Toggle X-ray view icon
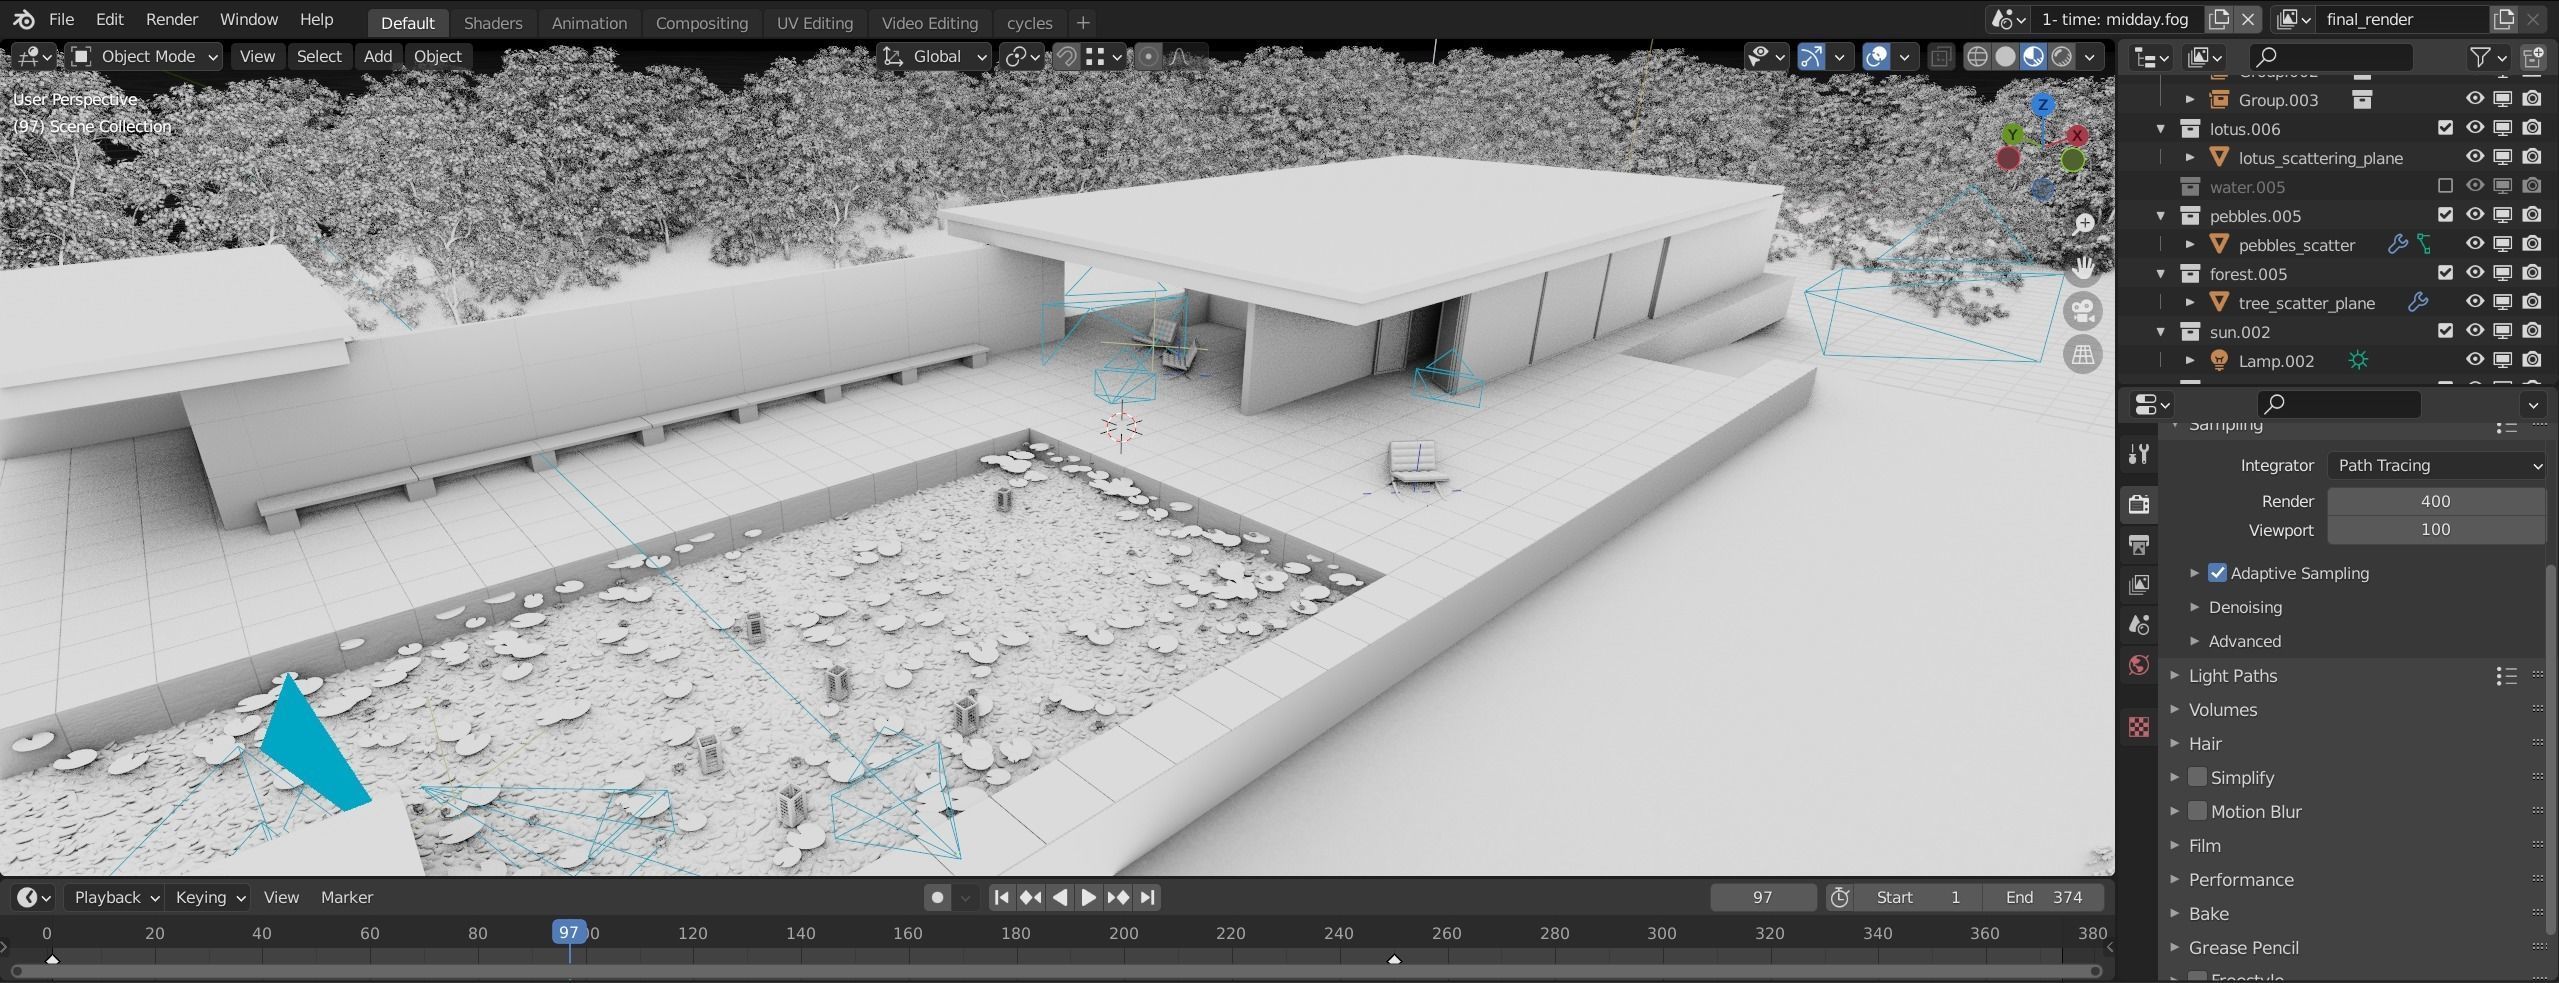 [x=1940, y=57]
